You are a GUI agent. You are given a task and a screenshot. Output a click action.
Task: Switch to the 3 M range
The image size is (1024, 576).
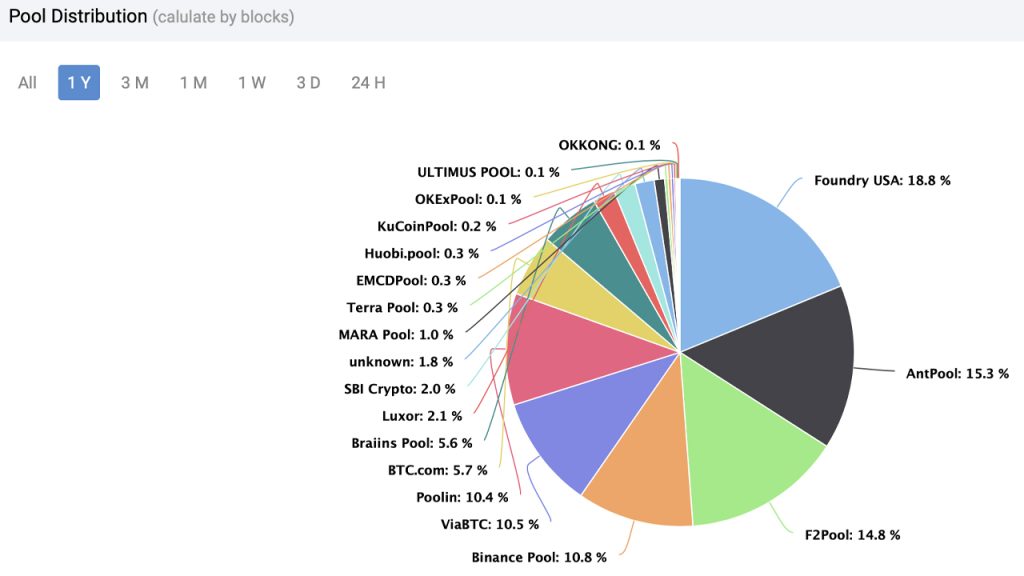coord(135,83)
